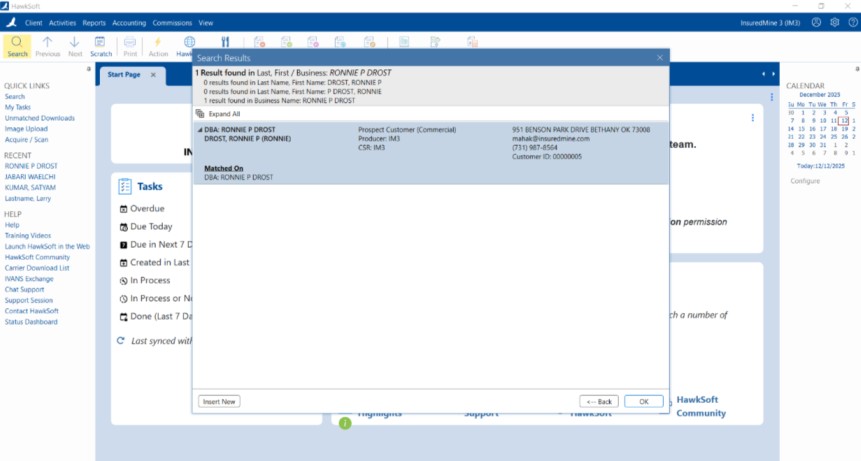
Task: Open the user profile icon in header
Action: [x=817, y=22]
